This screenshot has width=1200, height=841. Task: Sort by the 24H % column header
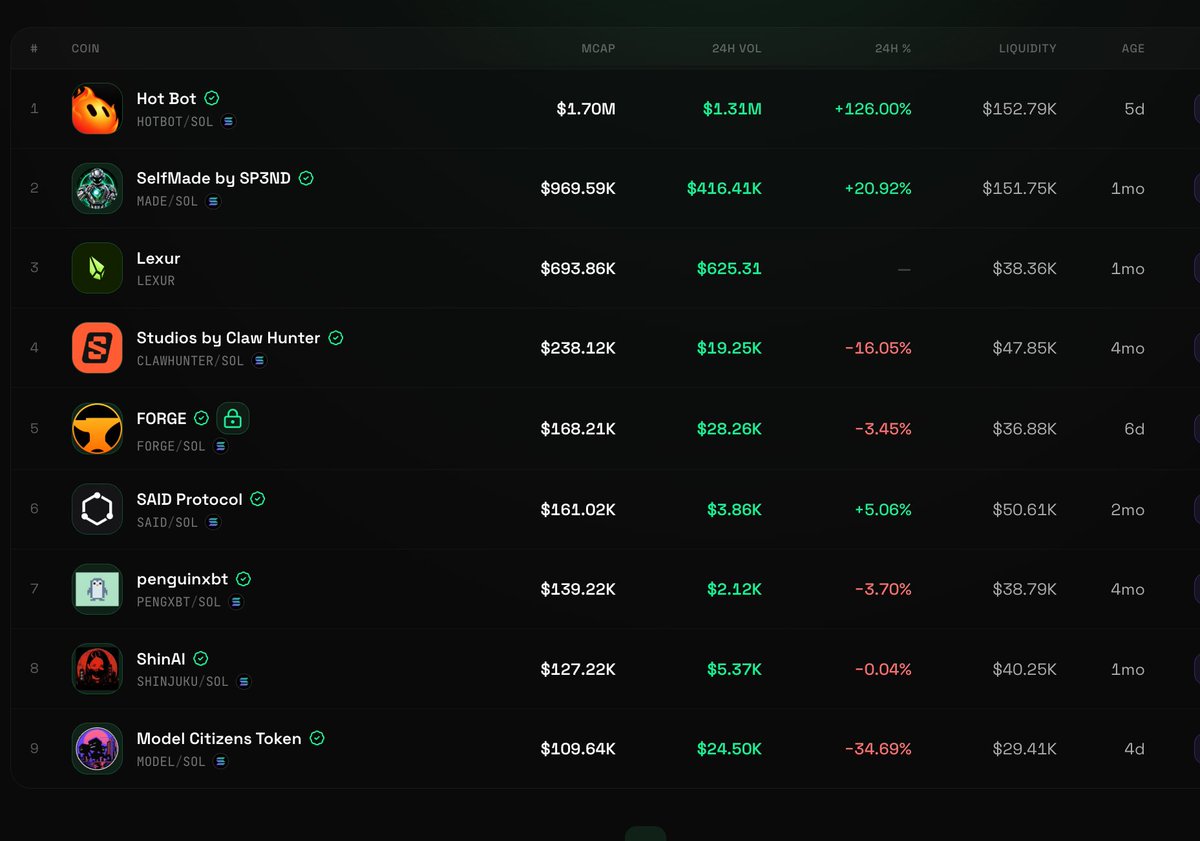[892, 48]
